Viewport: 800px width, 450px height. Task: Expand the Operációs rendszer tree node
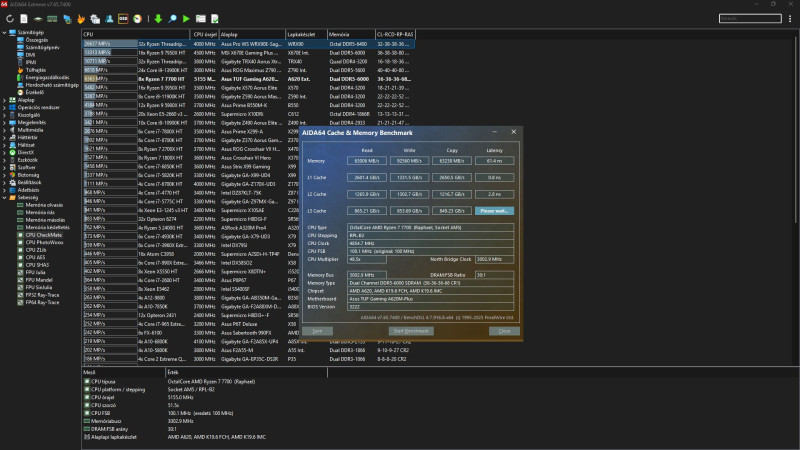(x=5, y=108)
